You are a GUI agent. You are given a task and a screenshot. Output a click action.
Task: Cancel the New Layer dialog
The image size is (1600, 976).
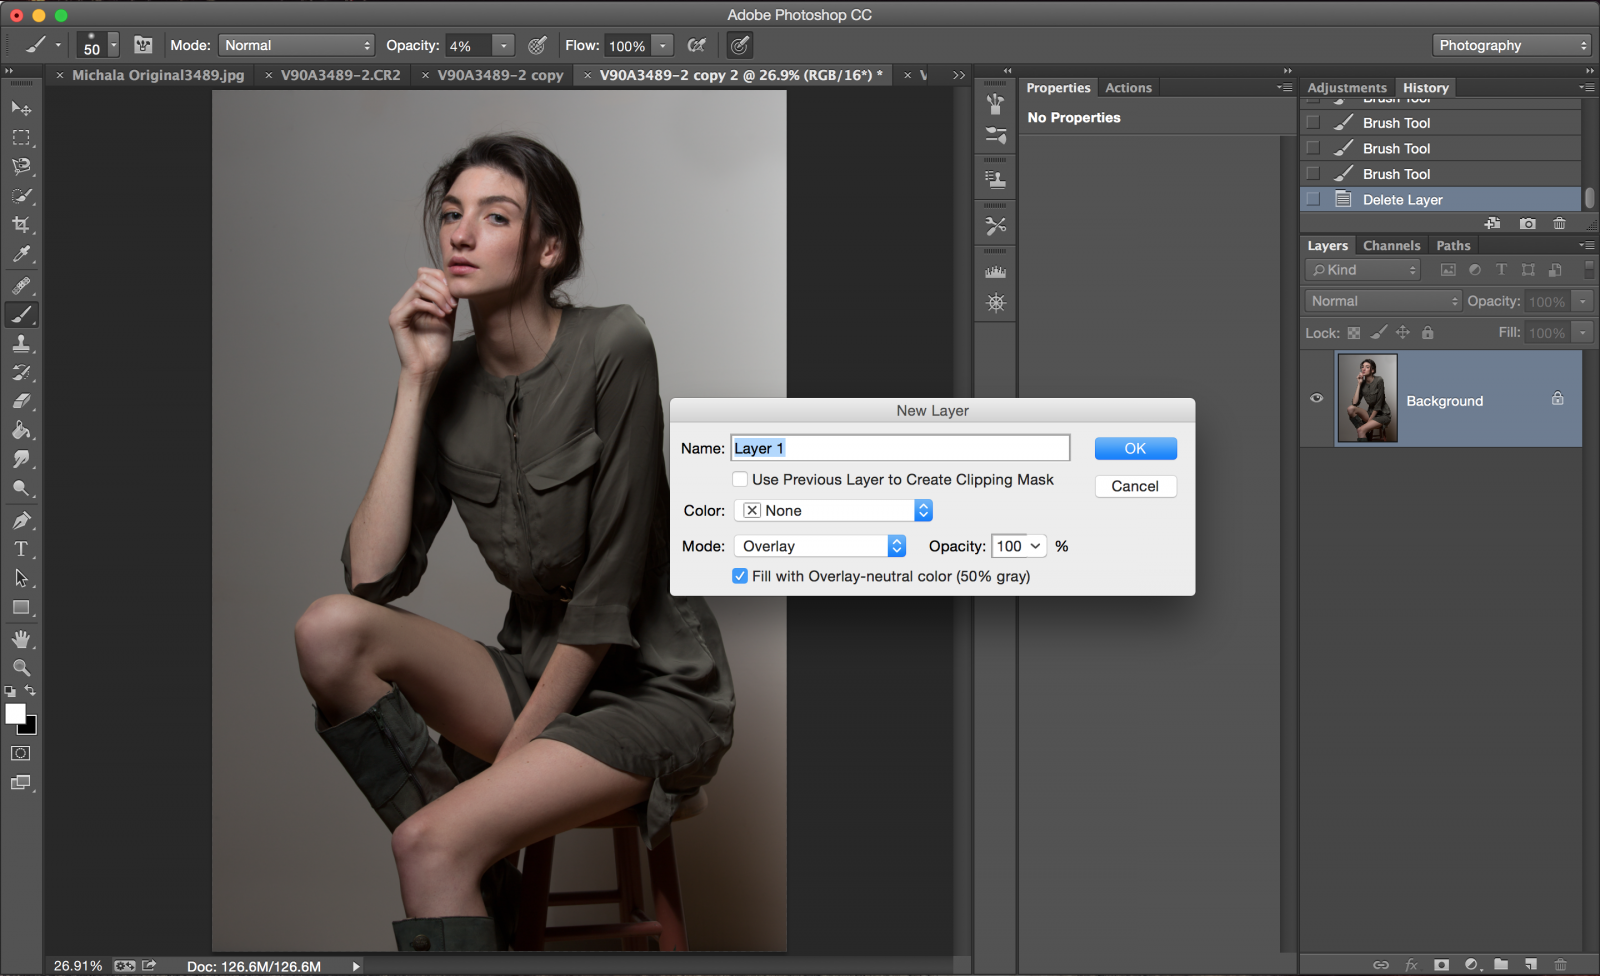tap(1135, 486)
